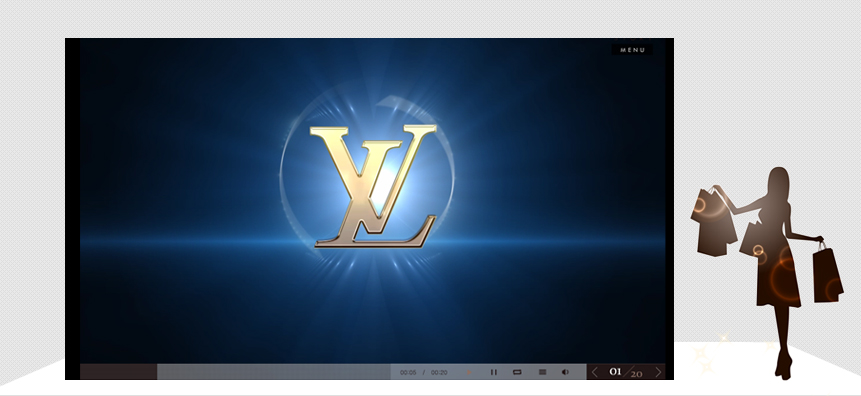Pause the video with the pause icon
861x396 pixels.
[494, 372]
